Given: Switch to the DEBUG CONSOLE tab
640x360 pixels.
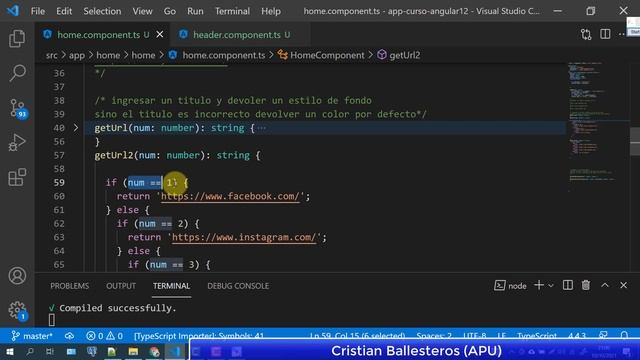Looking at the screenshot, I should (238, 286).
